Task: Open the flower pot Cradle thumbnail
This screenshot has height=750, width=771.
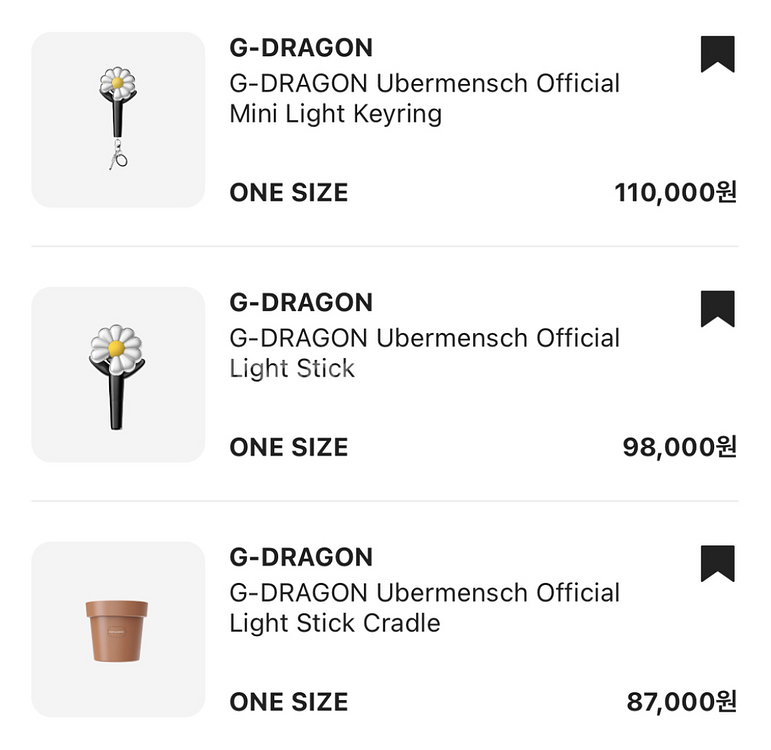Action: [118, 630]
